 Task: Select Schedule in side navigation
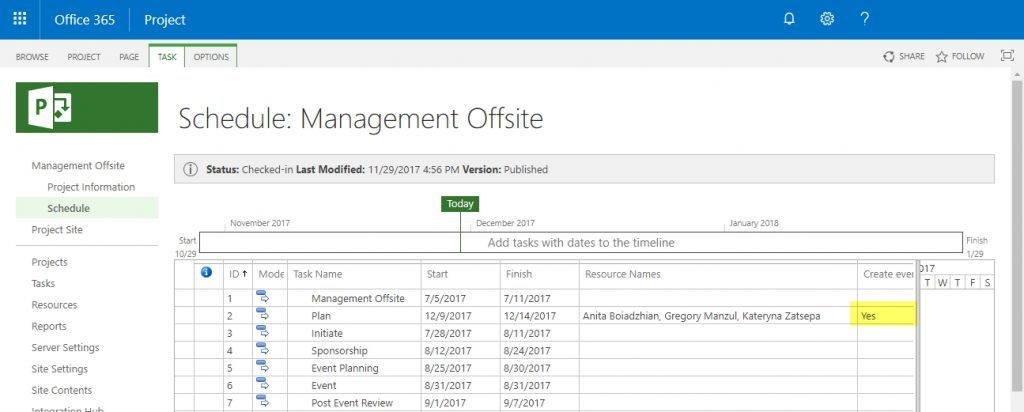[x=87, y=208]
